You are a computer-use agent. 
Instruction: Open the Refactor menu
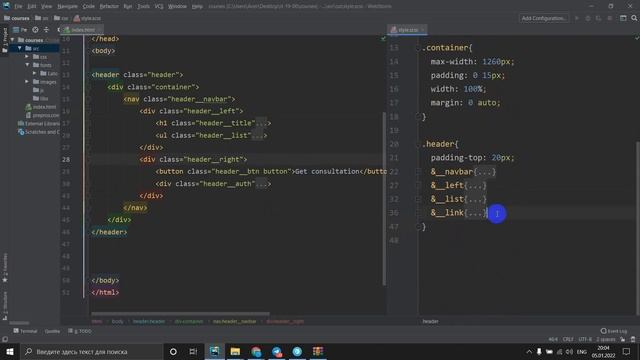tap(109, 6)
